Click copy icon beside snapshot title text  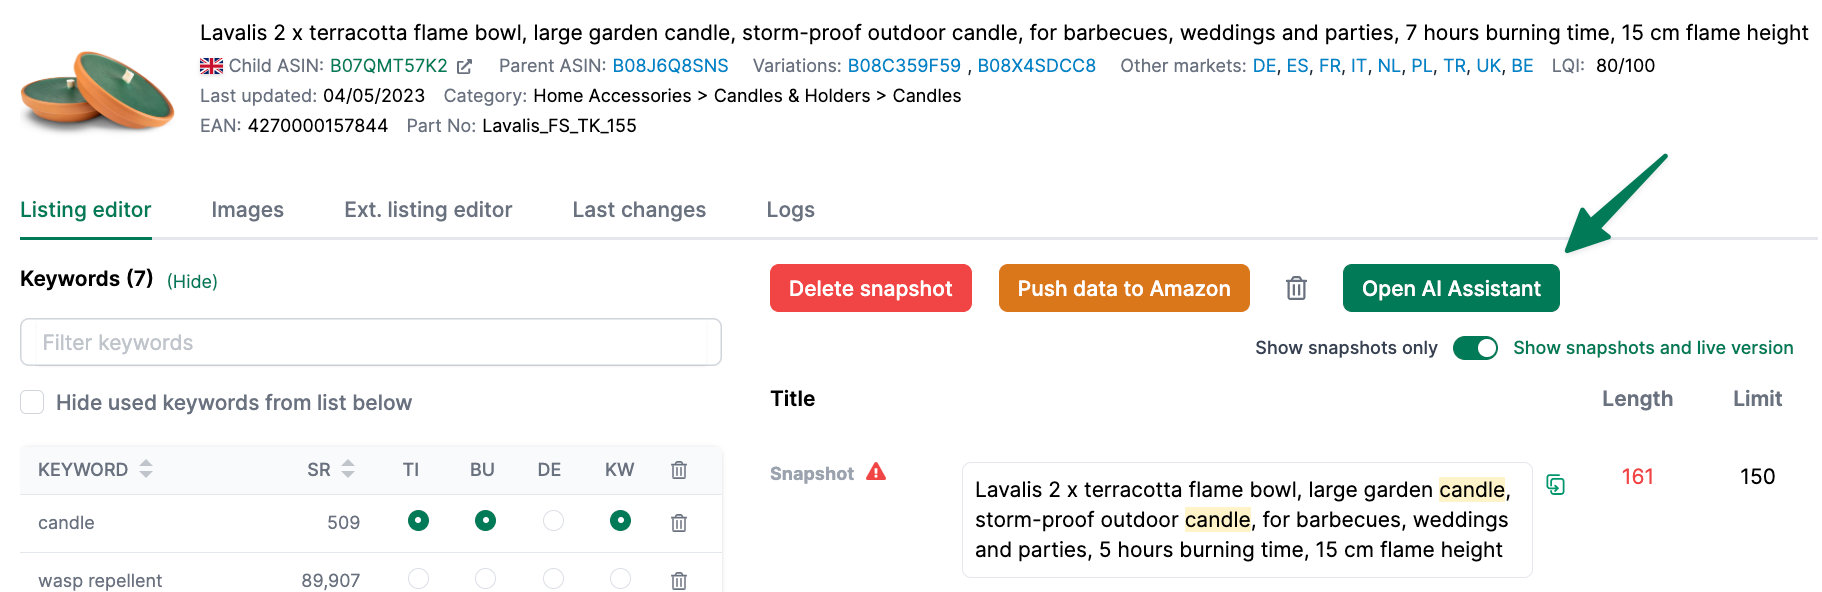click(x=1555, y=485)
